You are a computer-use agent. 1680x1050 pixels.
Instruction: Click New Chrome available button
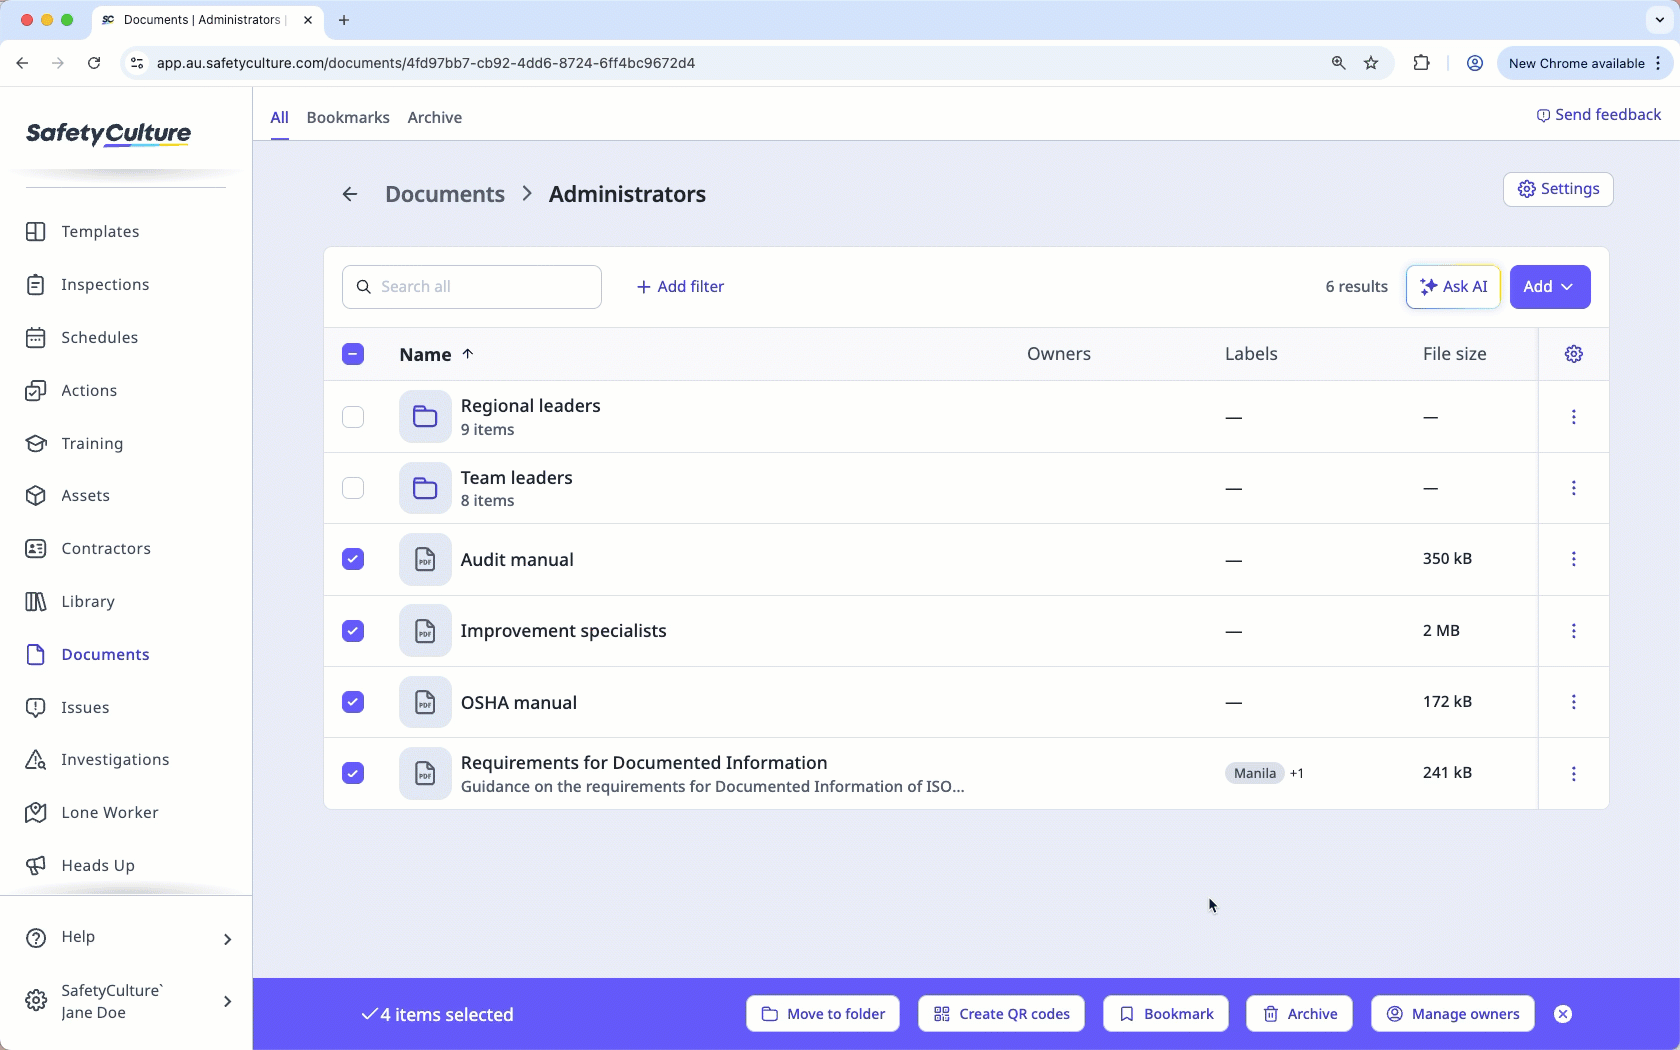1585,63
